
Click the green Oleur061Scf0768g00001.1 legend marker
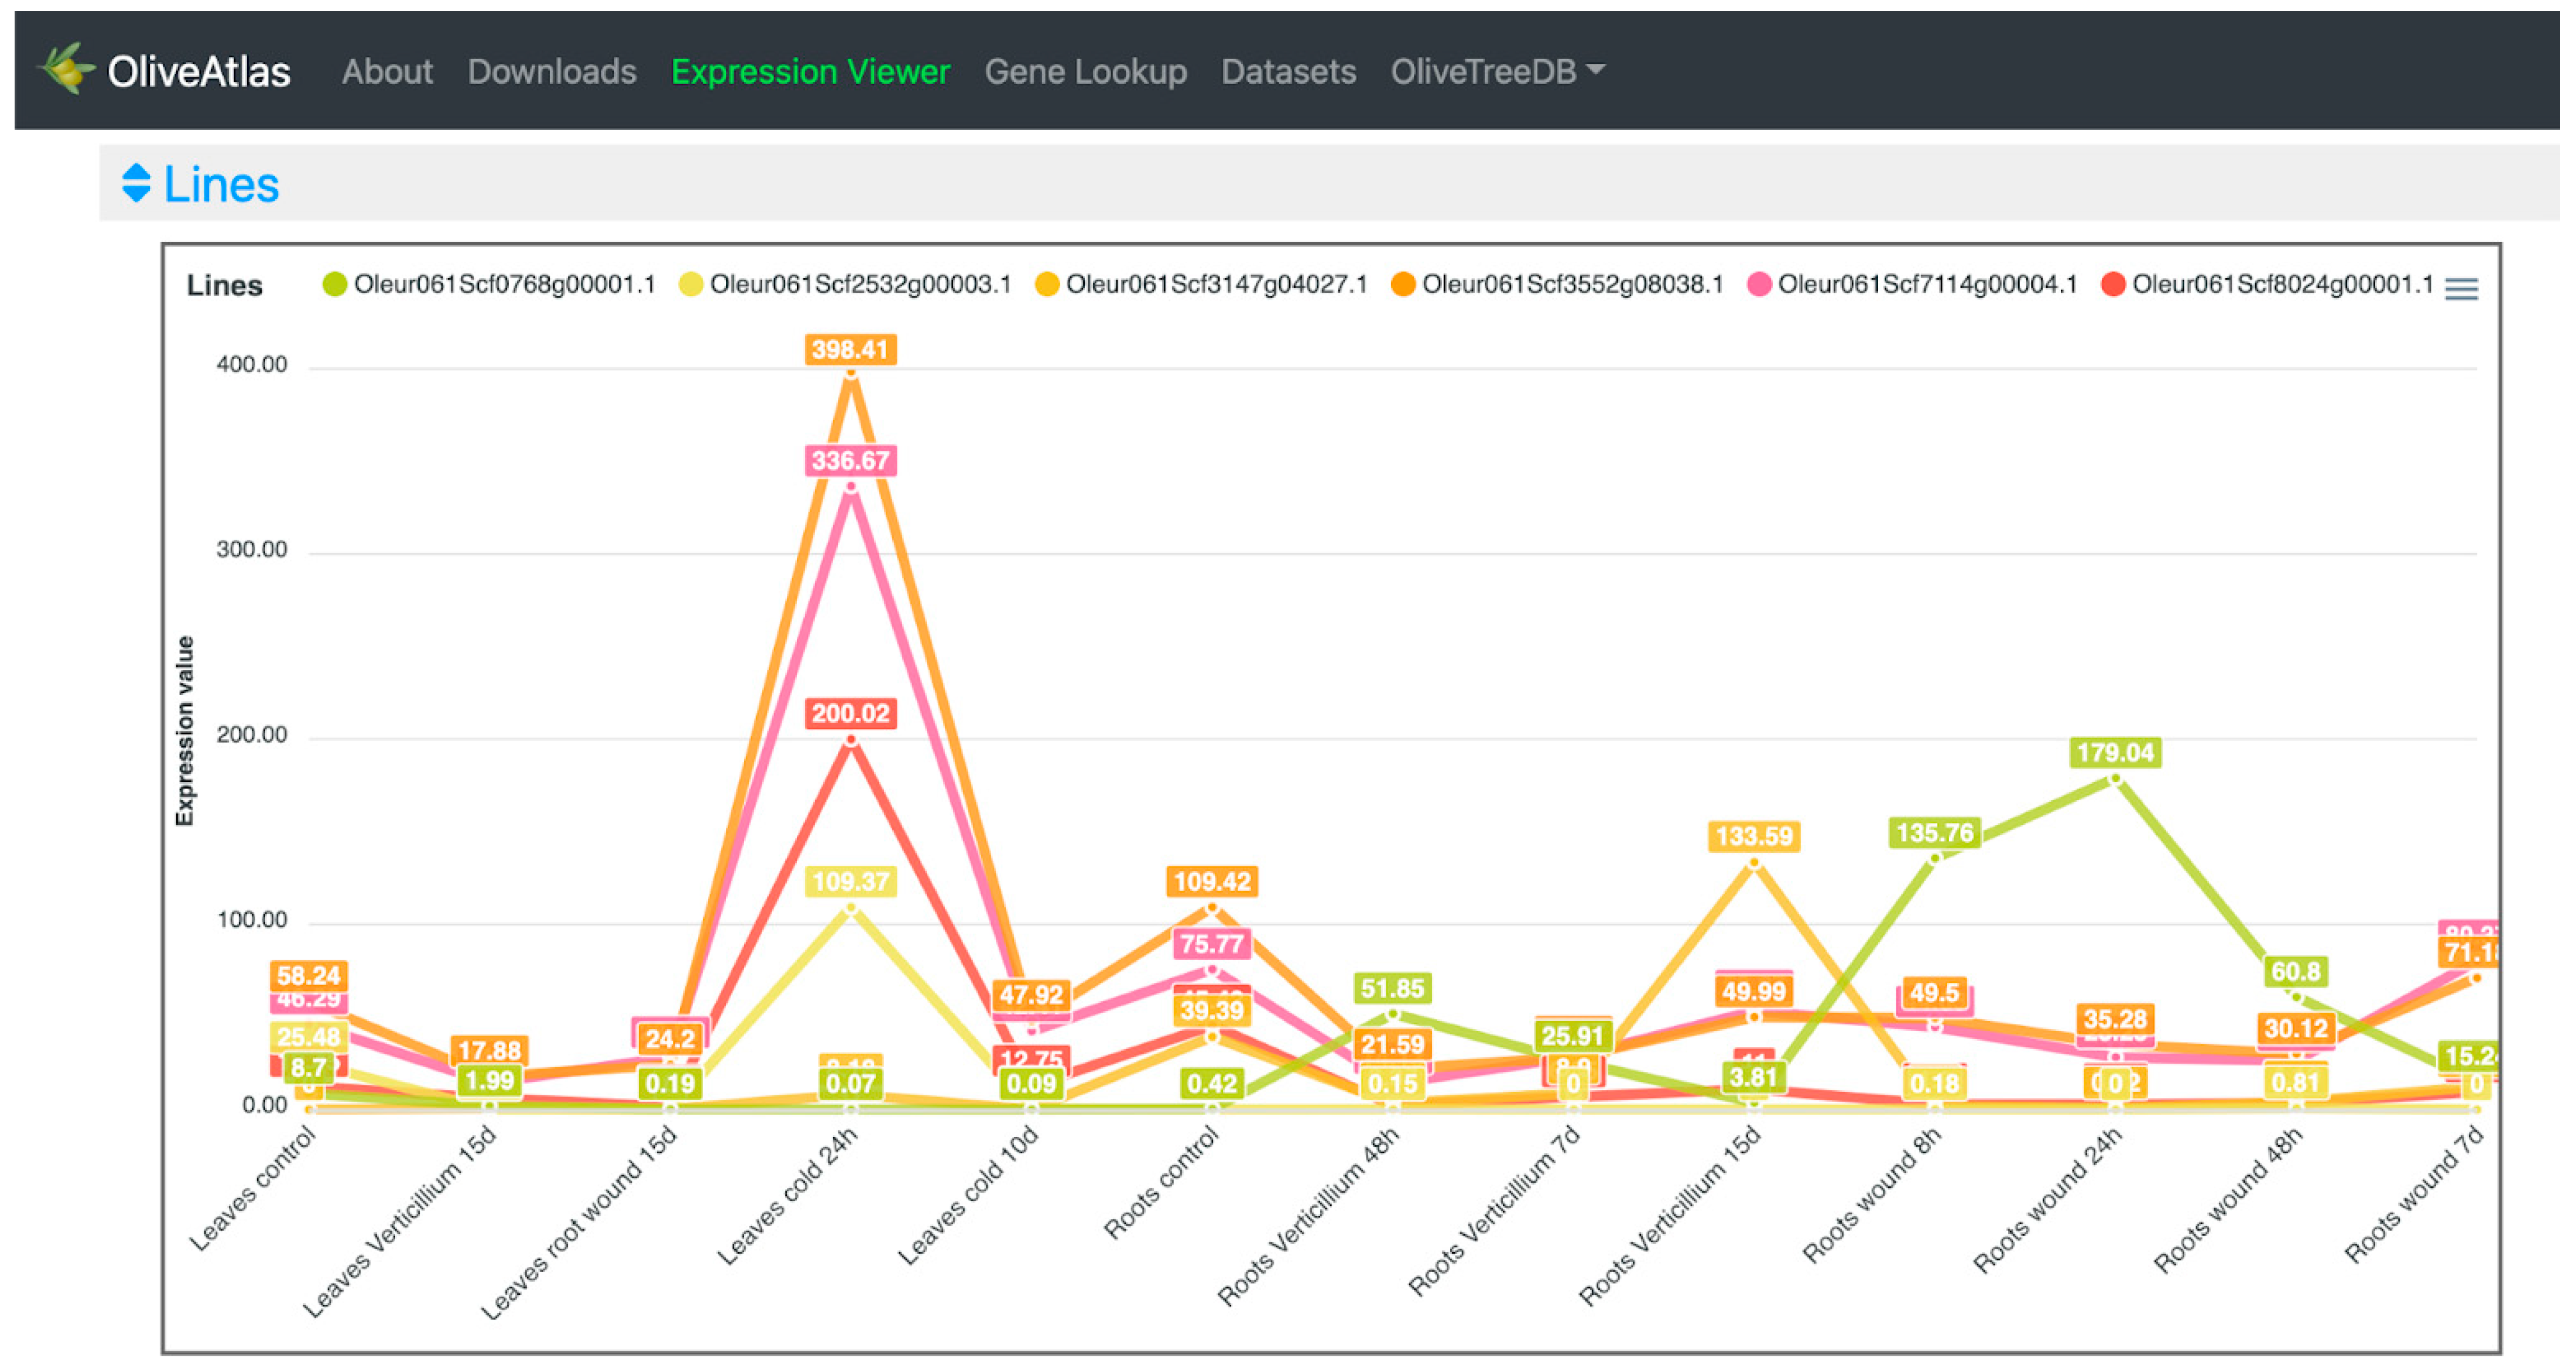(334, 285)
